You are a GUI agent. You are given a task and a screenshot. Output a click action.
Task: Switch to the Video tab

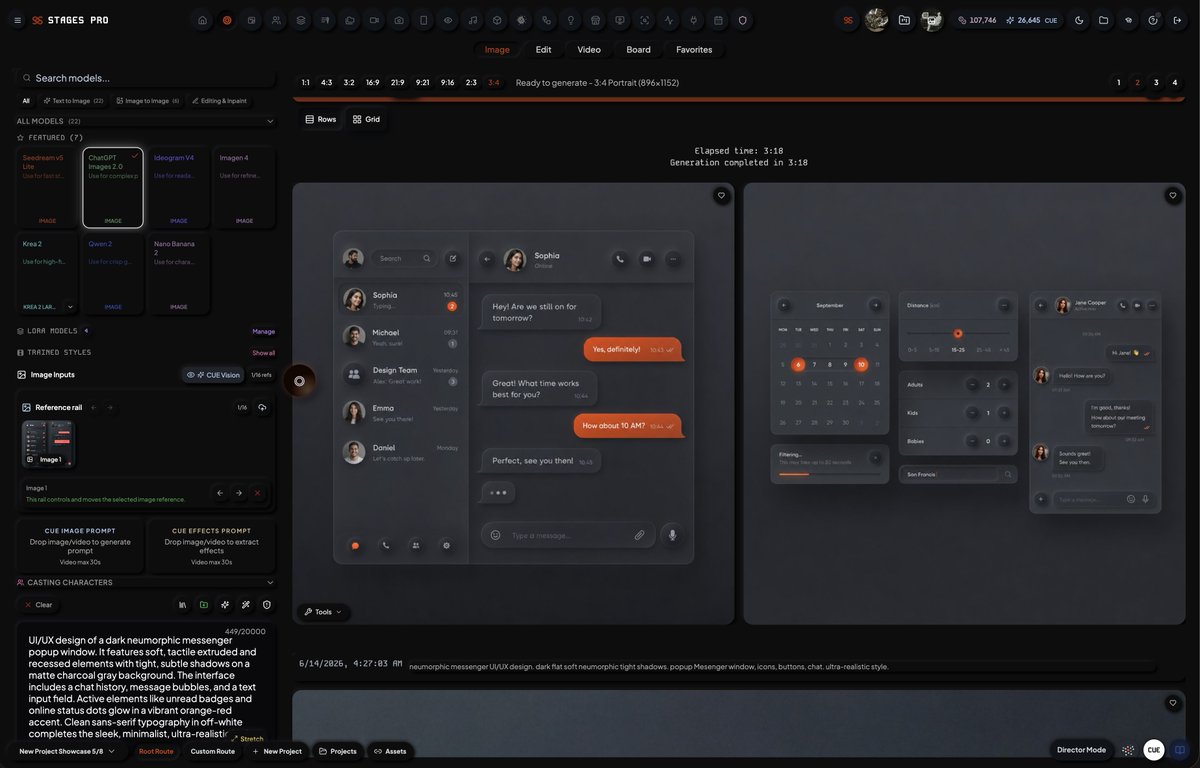pyautogui.click(x=589, y=50)
